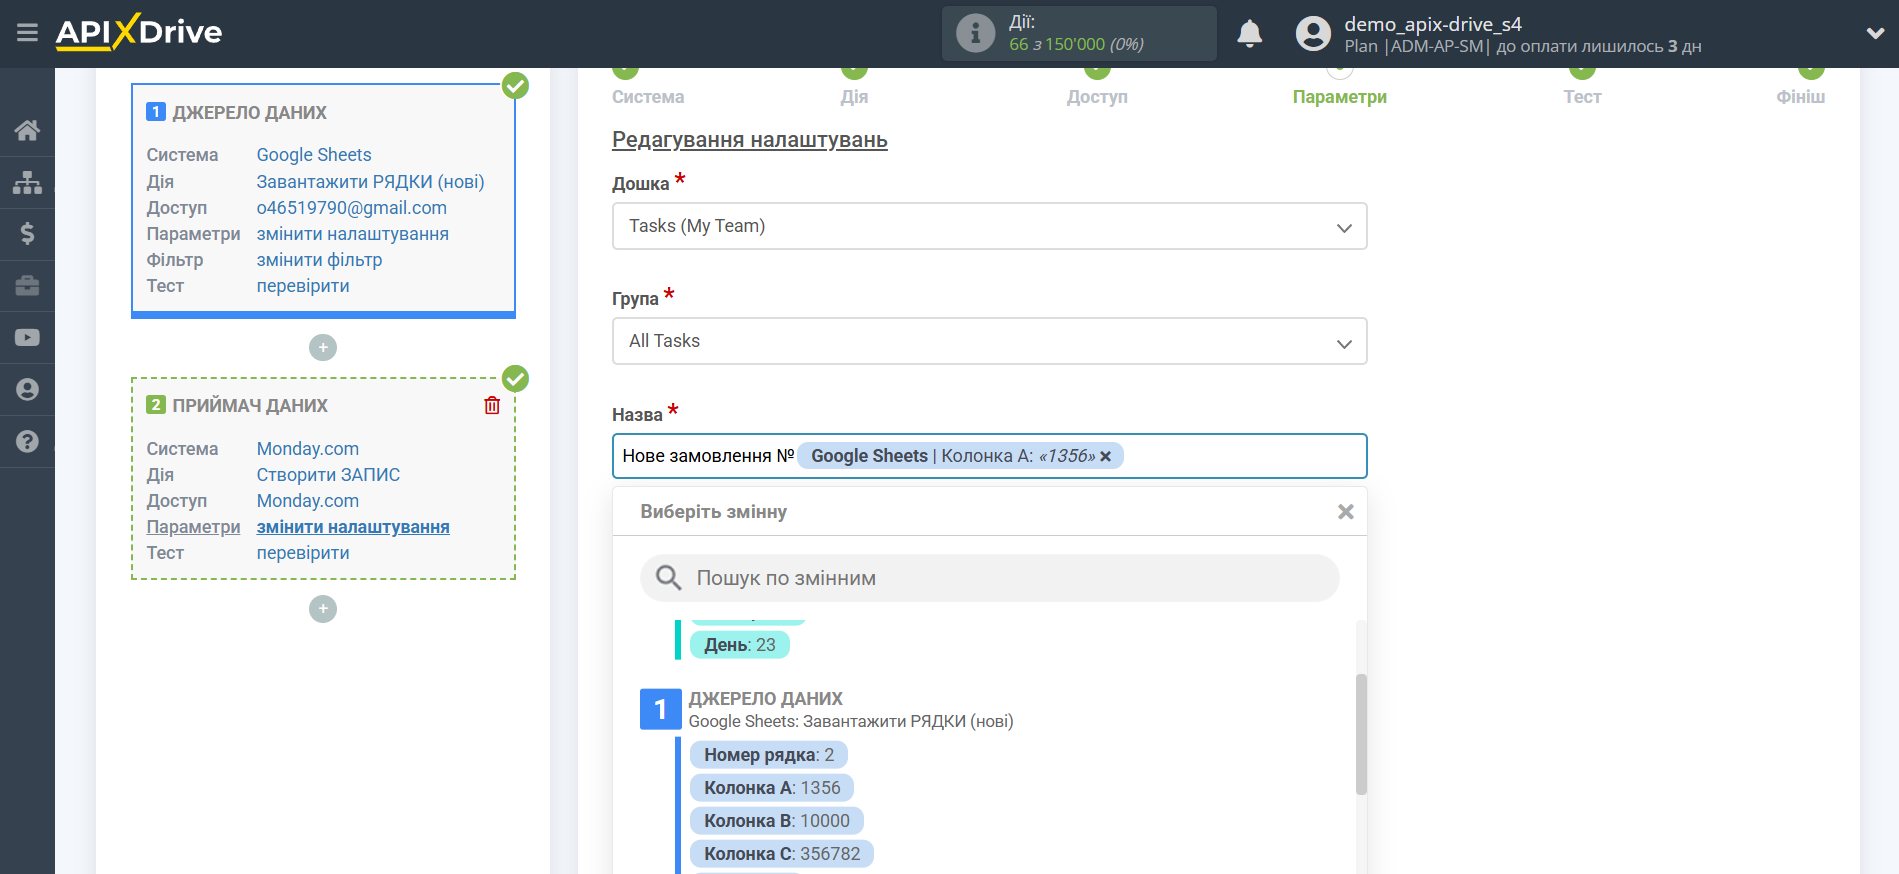Insert Номер рядка: 2 variable
Image resolution: width=1899 pixels, height=874 pixels.
(x=769, y=755)
